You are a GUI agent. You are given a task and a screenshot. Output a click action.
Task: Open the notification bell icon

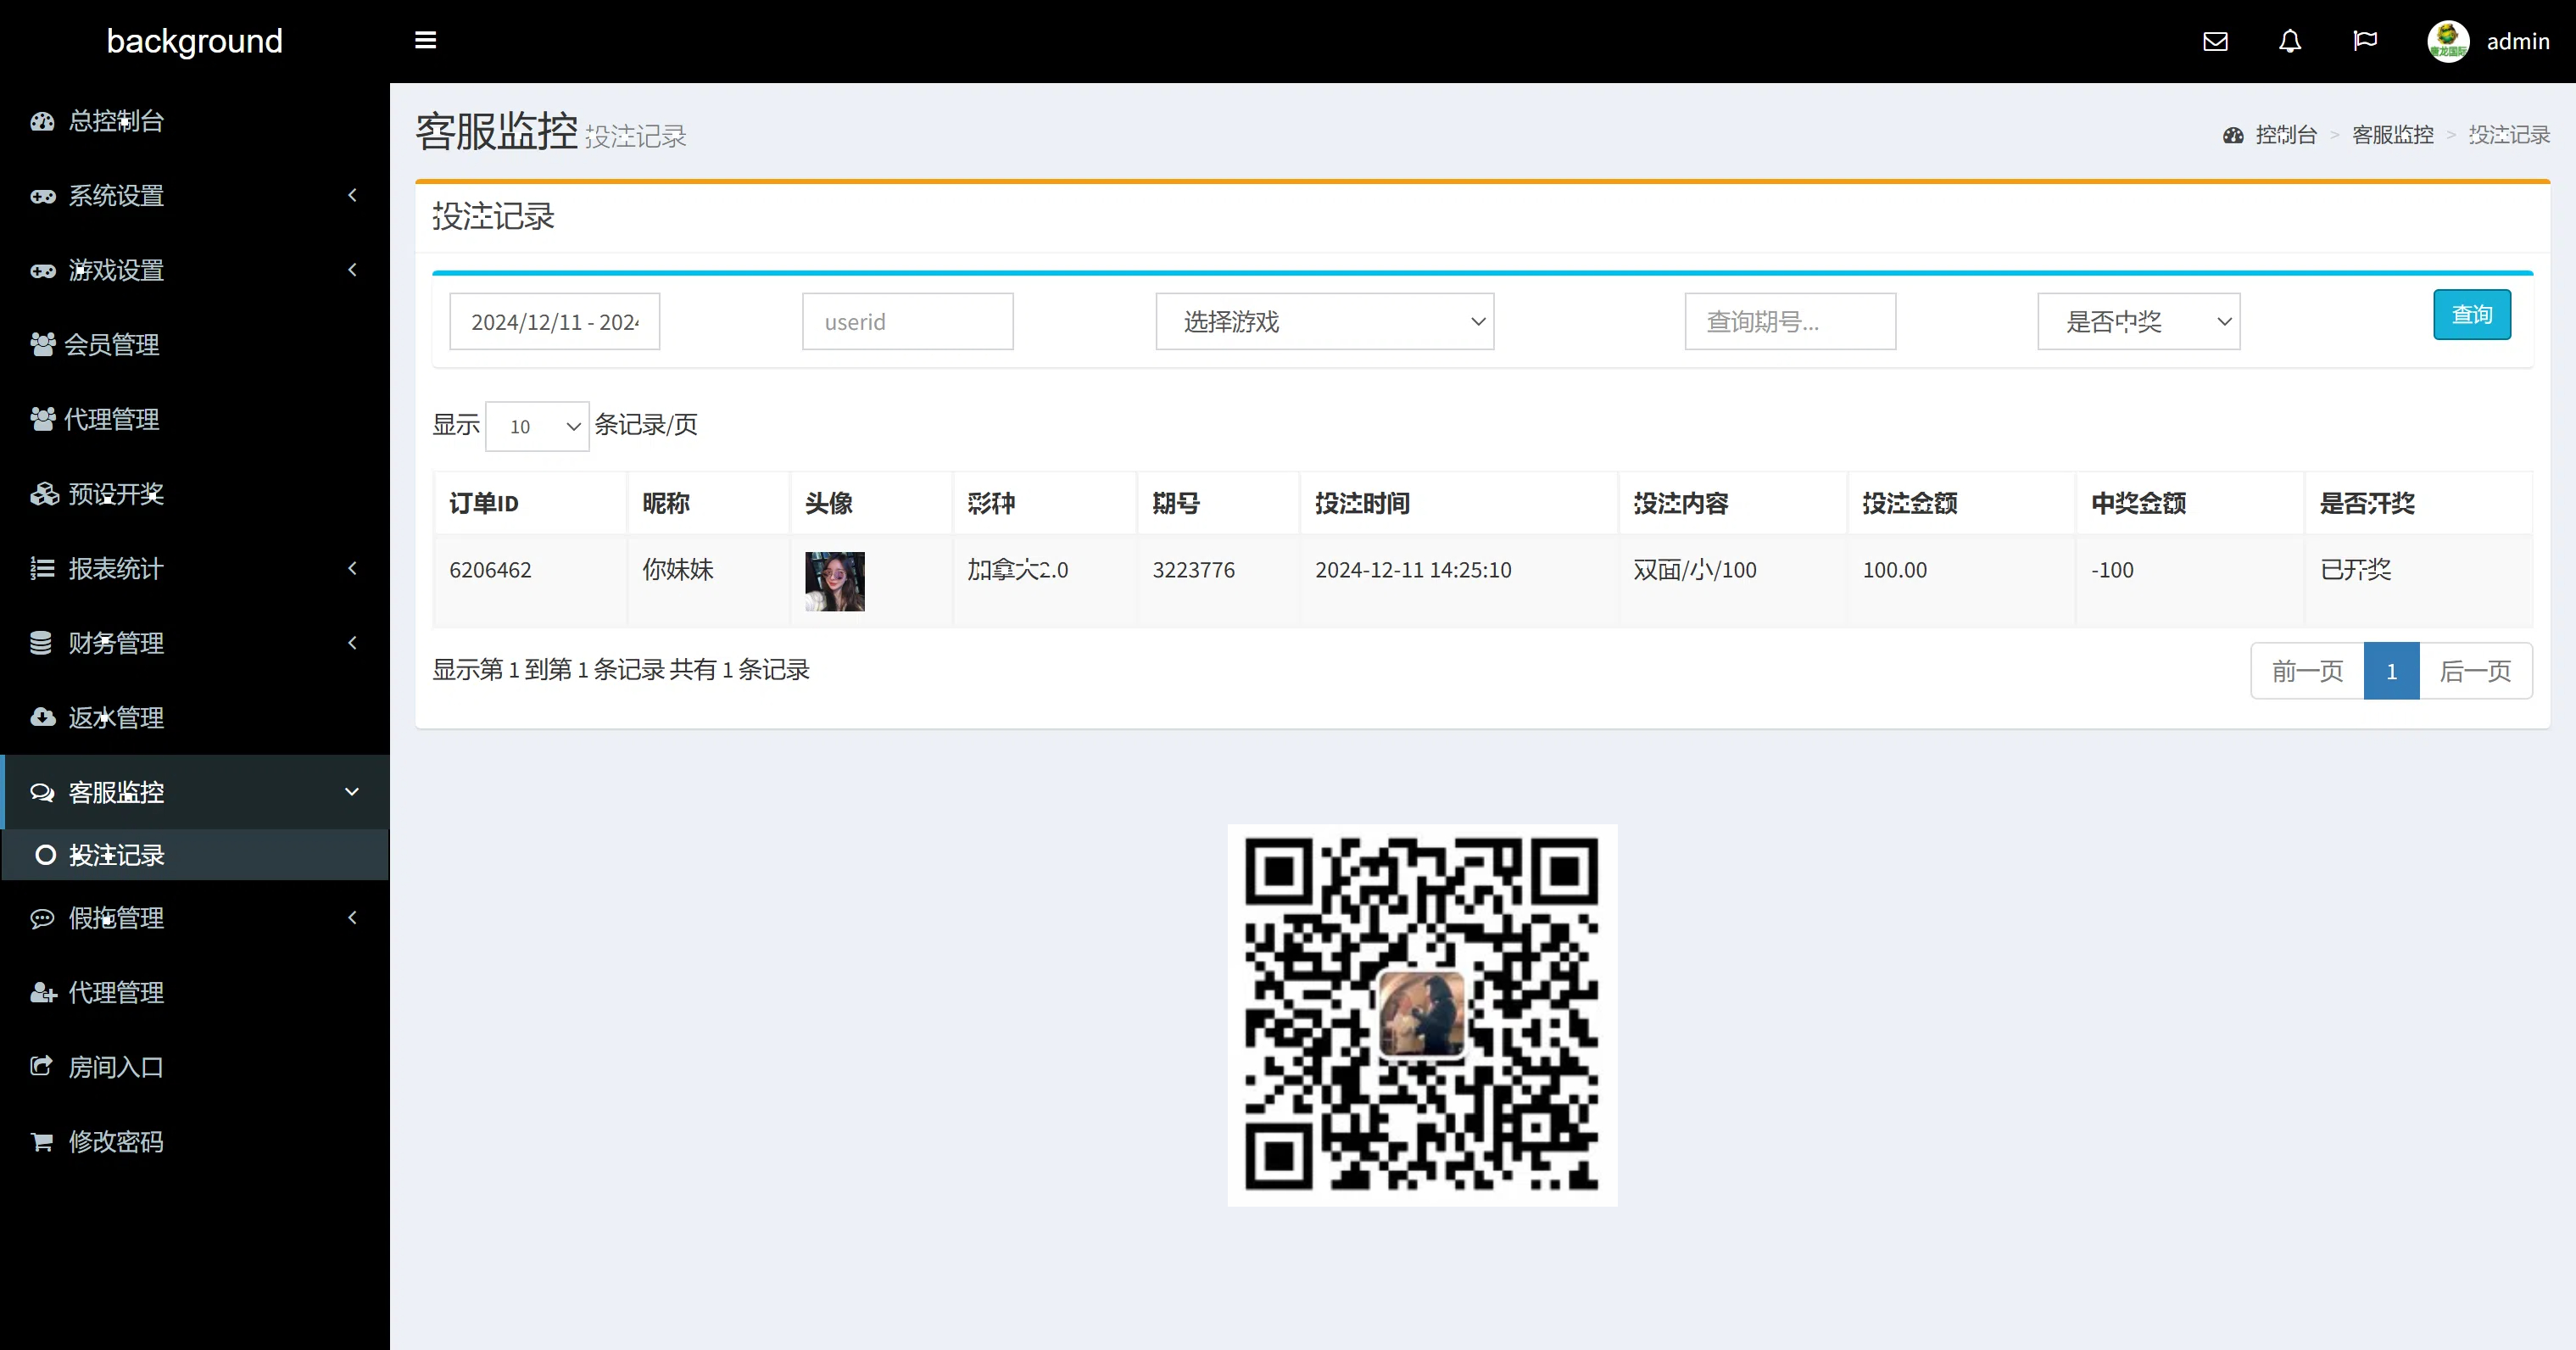click(2290, 41)
